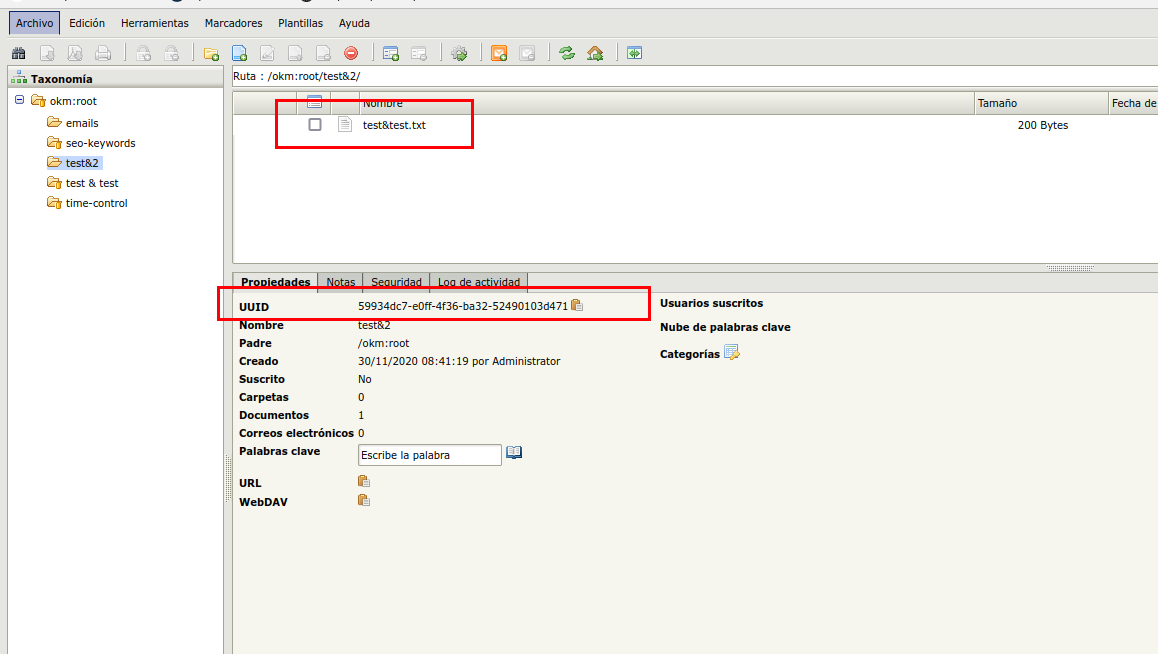The width and height of the screenshot is (1158, 654).
Task: Click the green refresh arrows icon
Action: pos(567,54)
